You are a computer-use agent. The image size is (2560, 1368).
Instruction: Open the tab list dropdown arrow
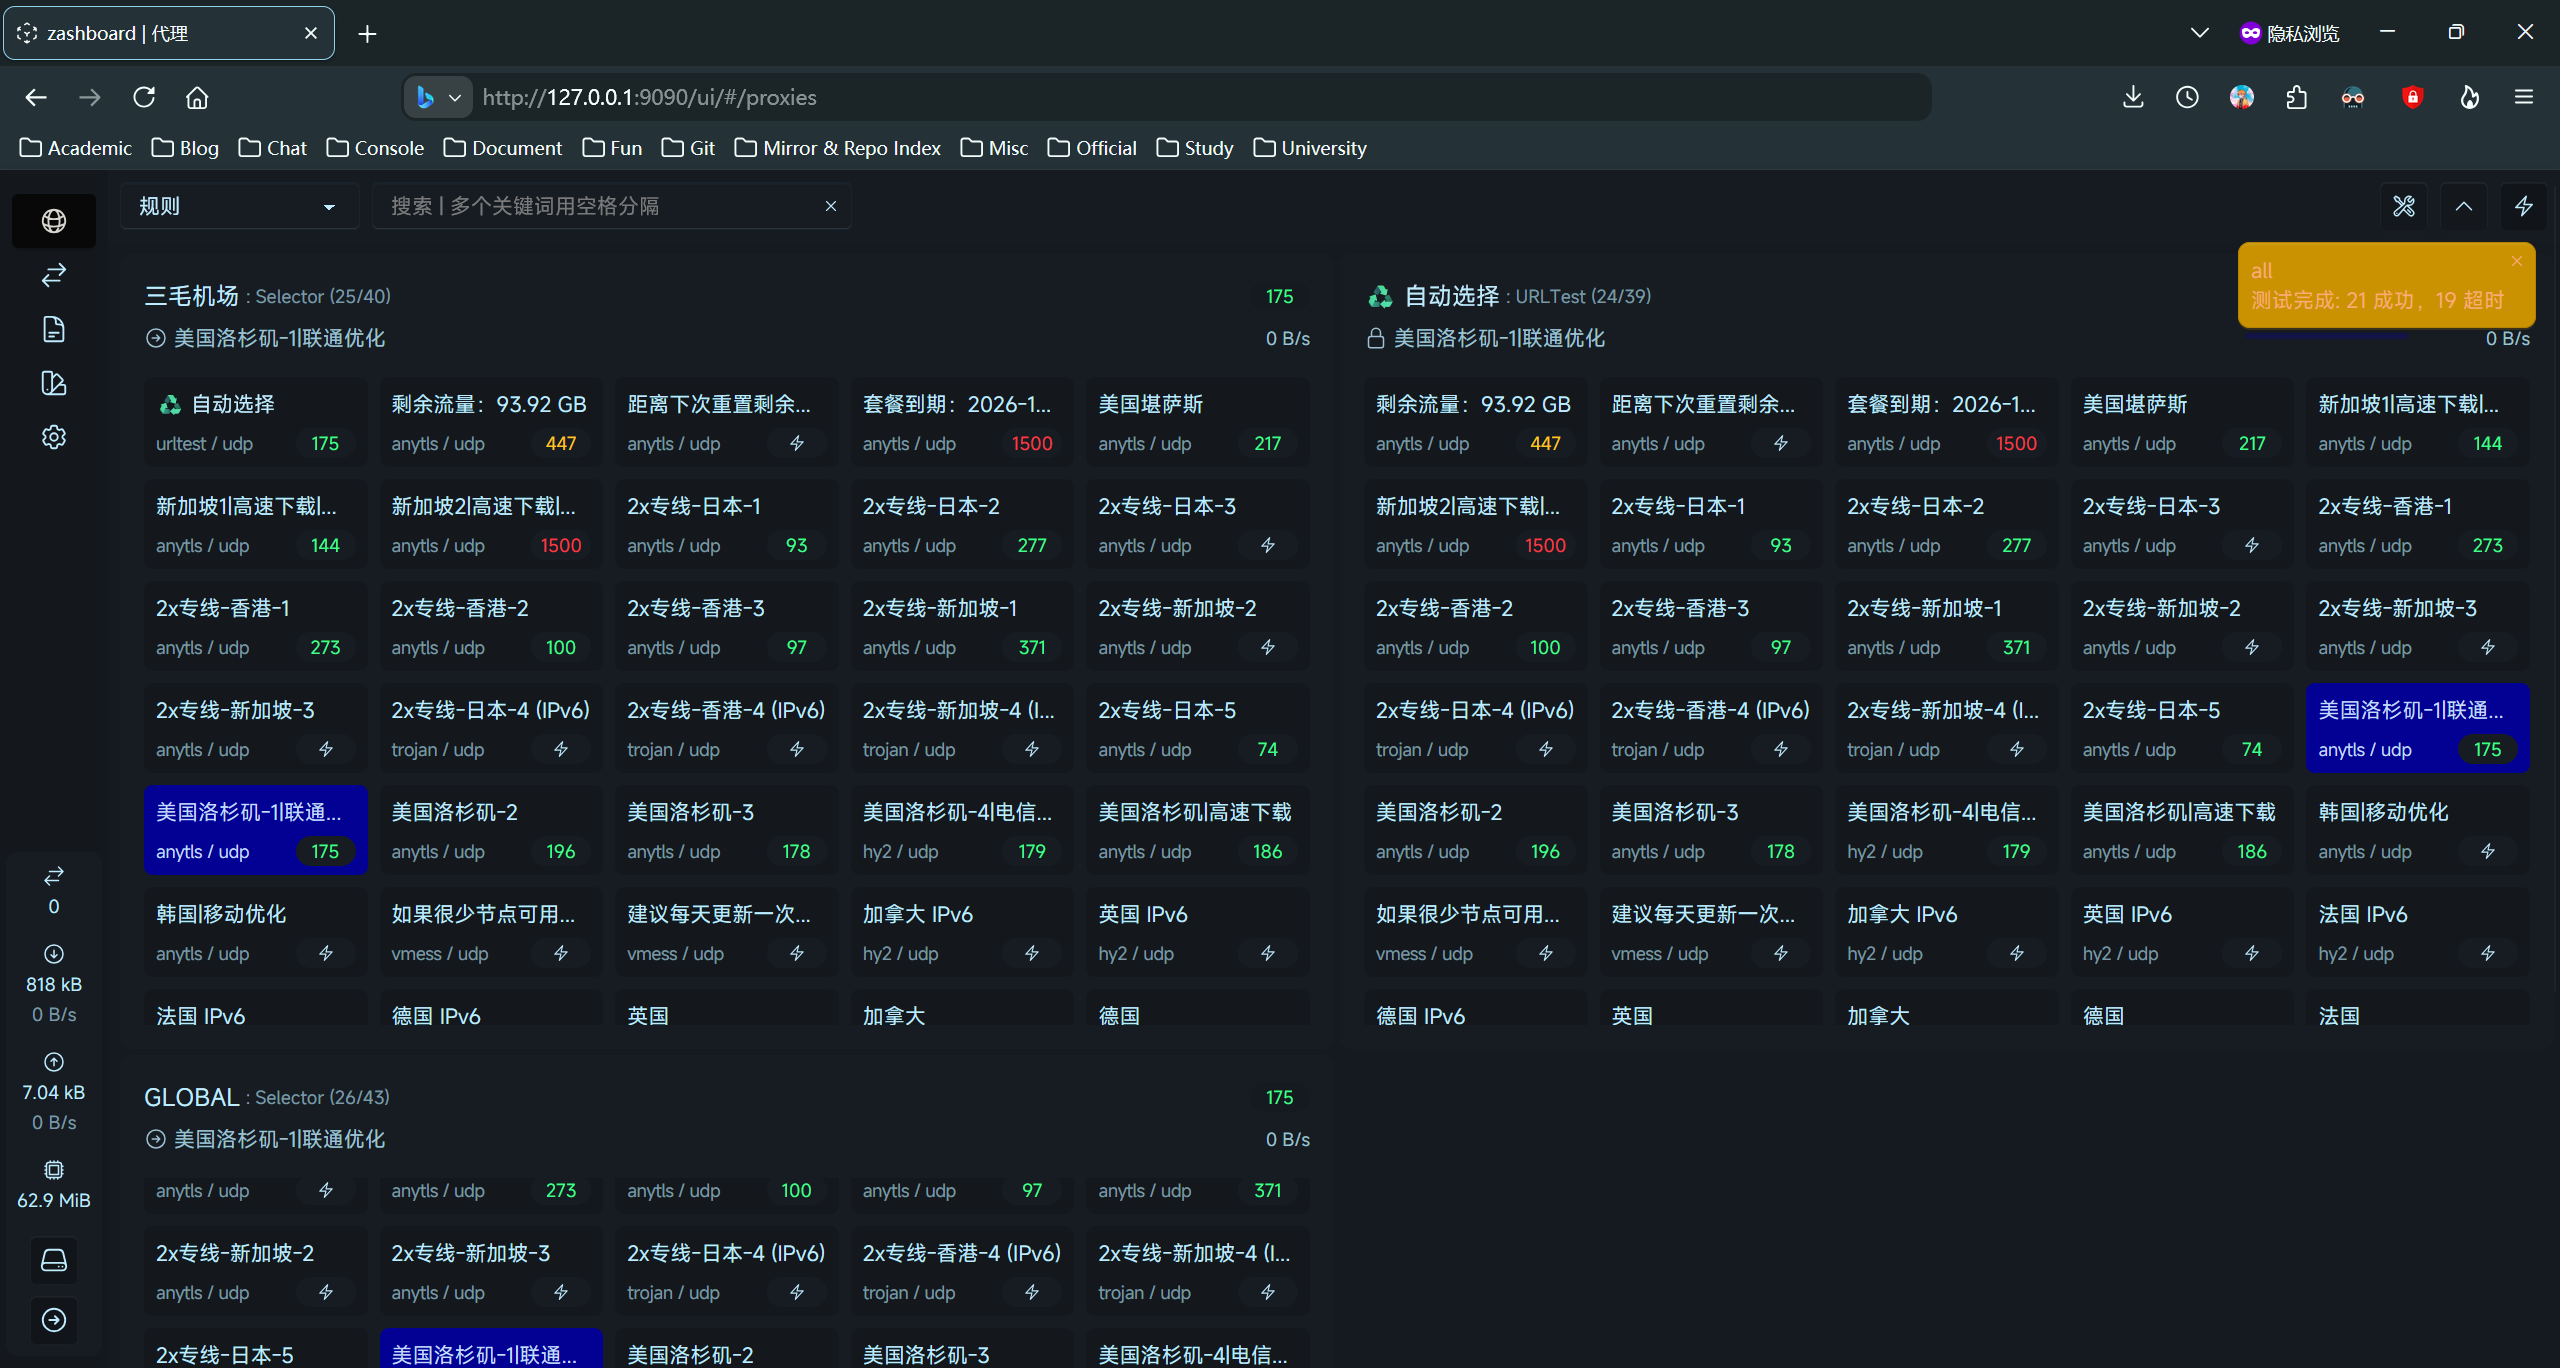(2199, 33)
